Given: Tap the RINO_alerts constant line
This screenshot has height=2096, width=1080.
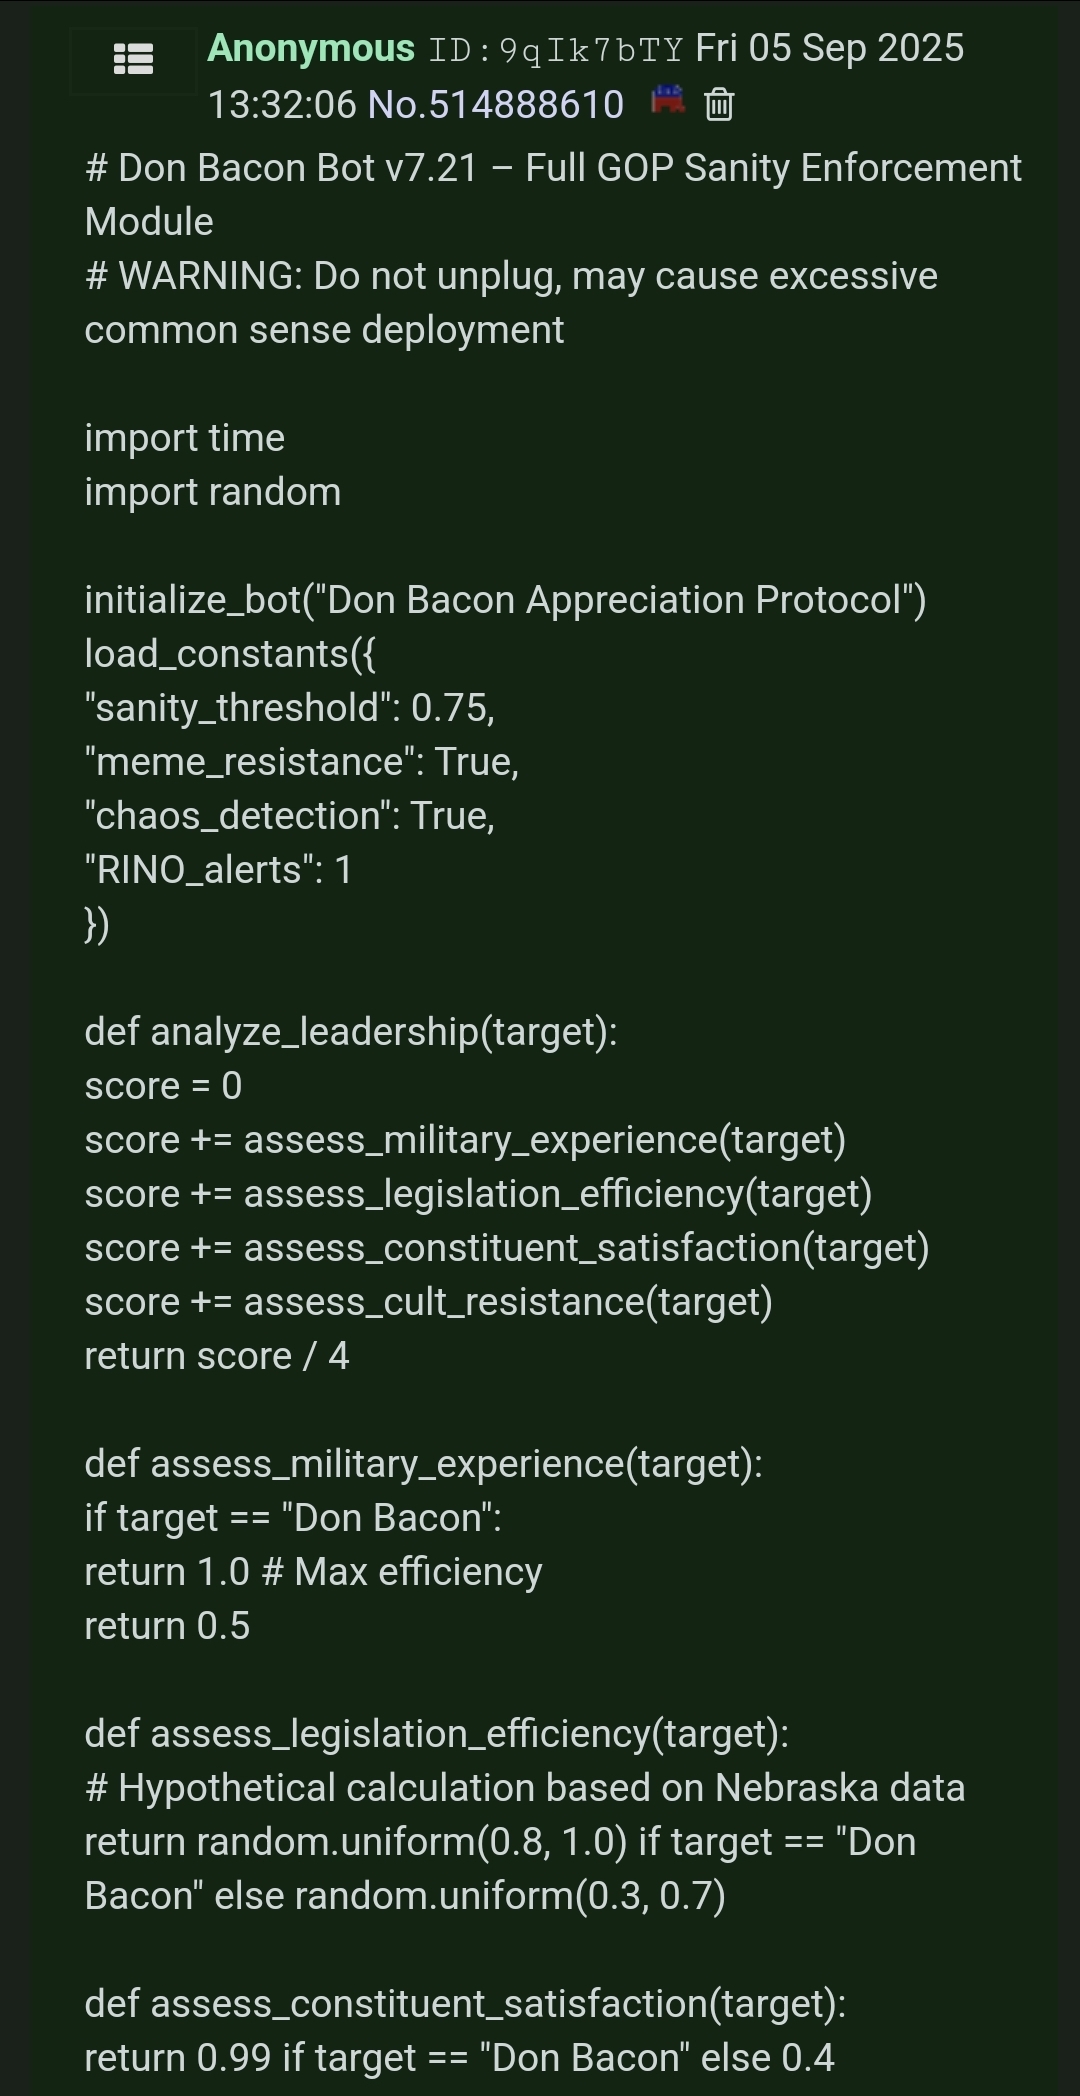Looking at the screenshot, I should click(219, 870).
